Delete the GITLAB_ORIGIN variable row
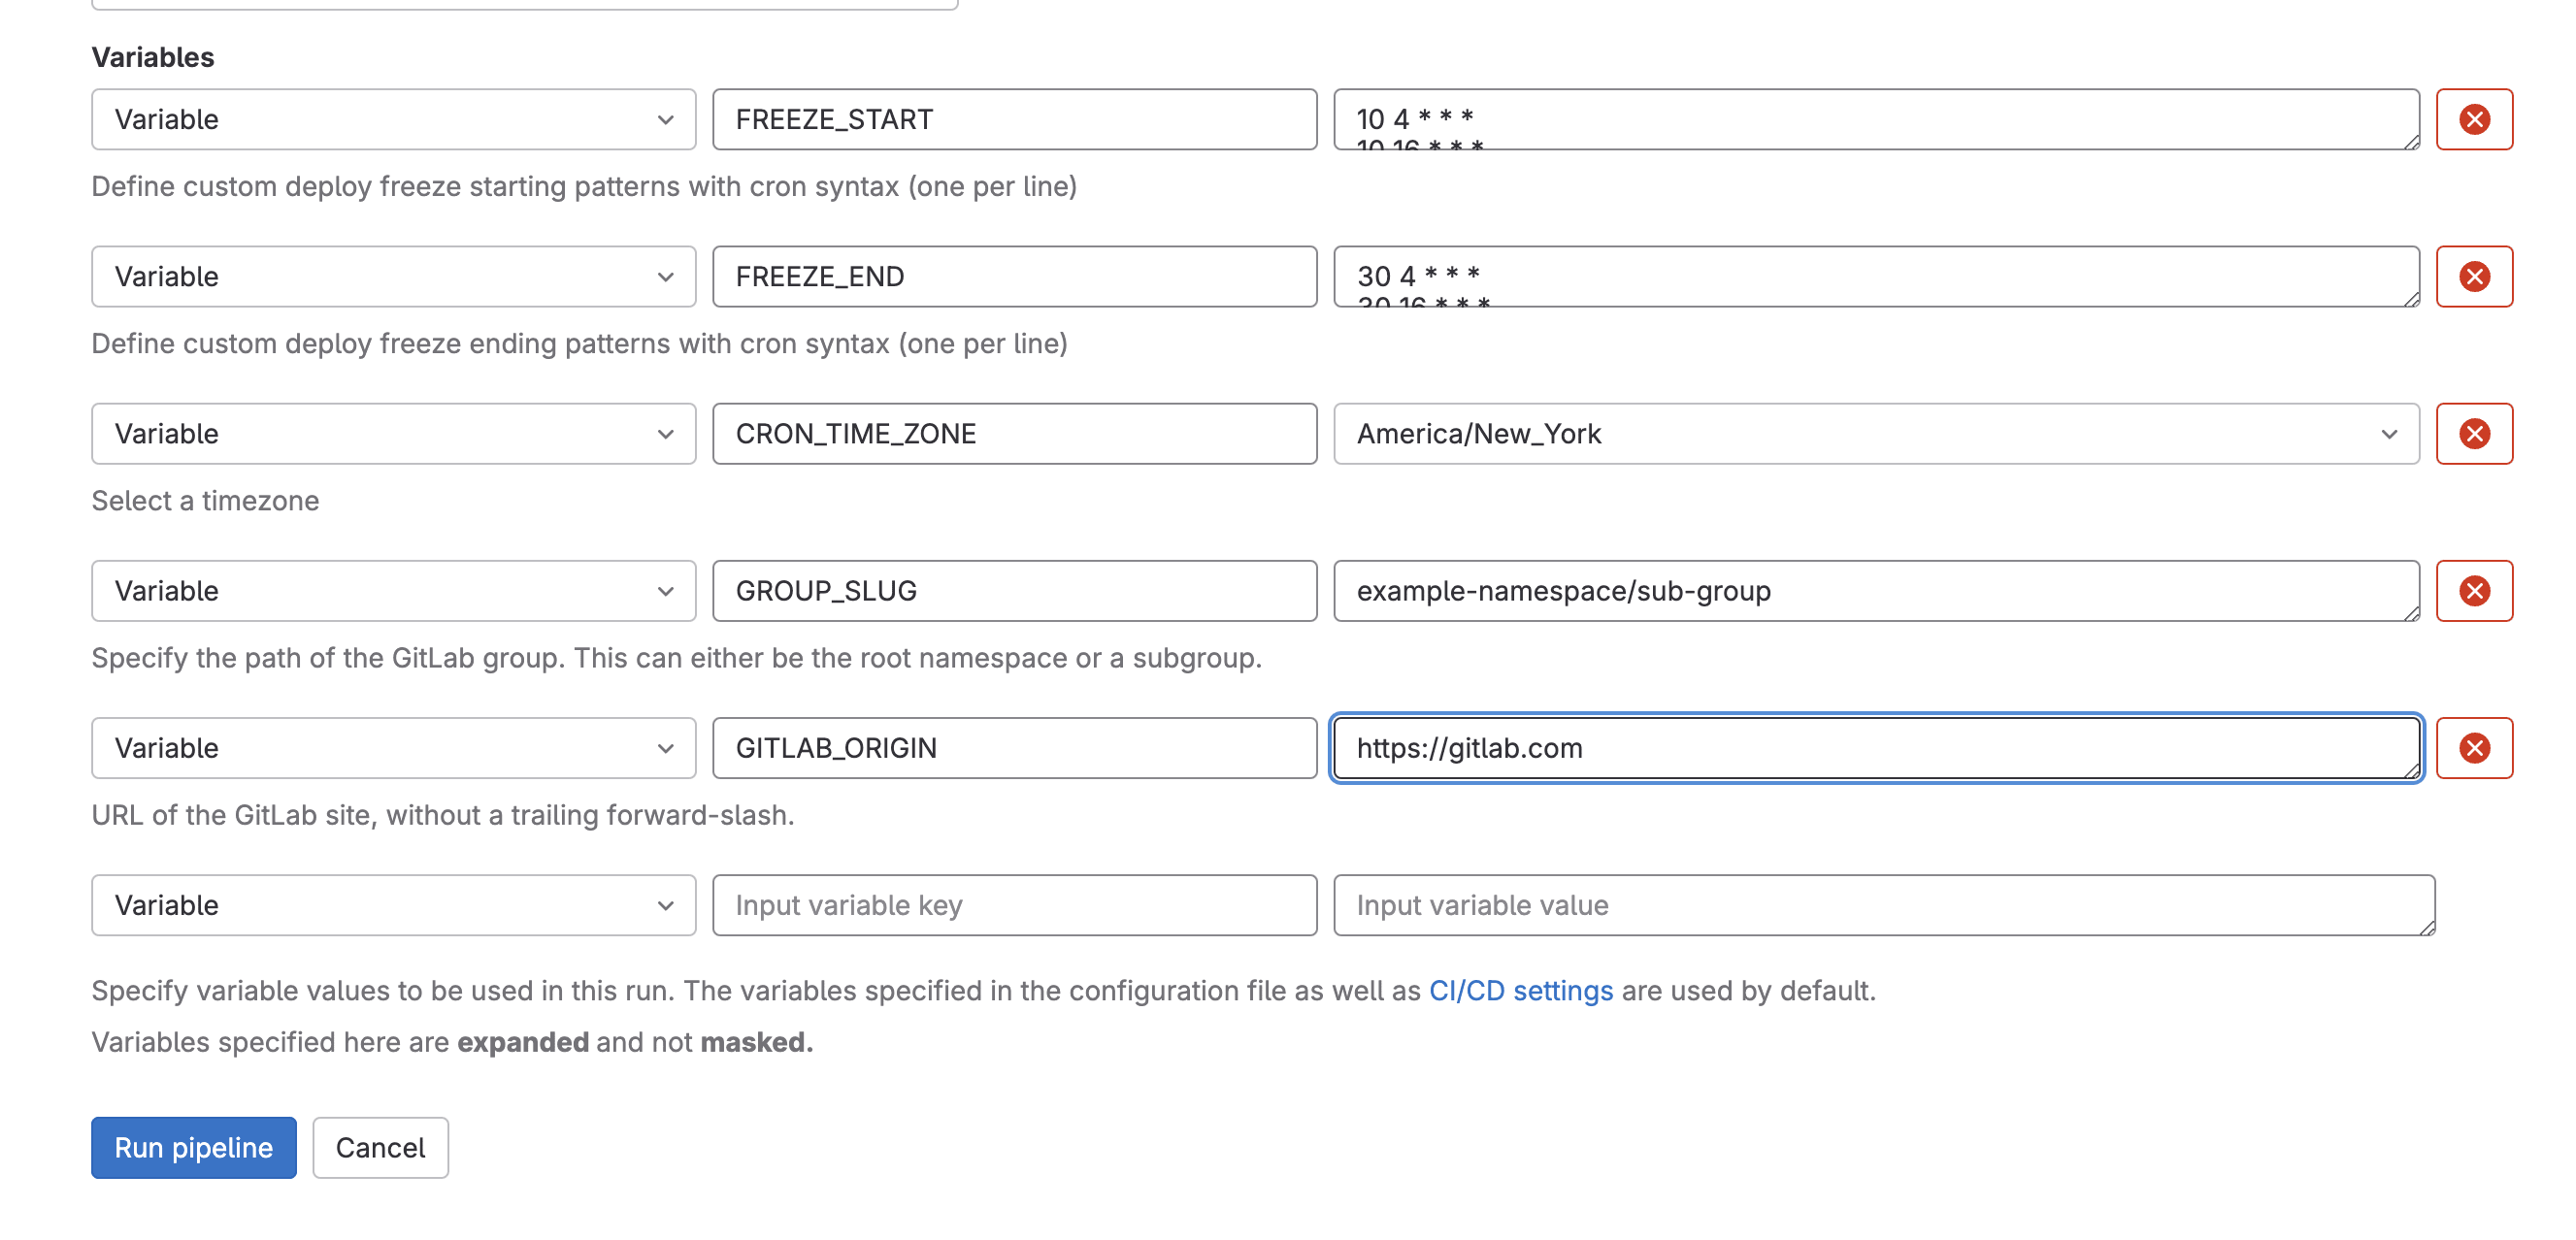Screen dimensions: 2576x1240 [x=2474, y=747]
